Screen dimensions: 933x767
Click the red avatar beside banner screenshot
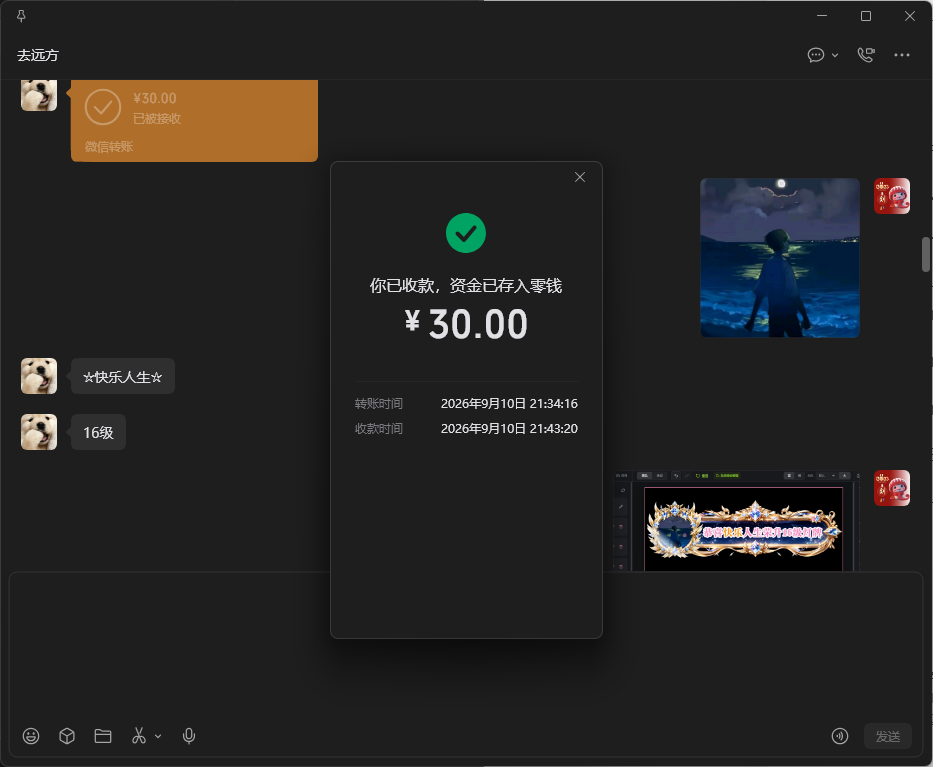click(892, 488)
